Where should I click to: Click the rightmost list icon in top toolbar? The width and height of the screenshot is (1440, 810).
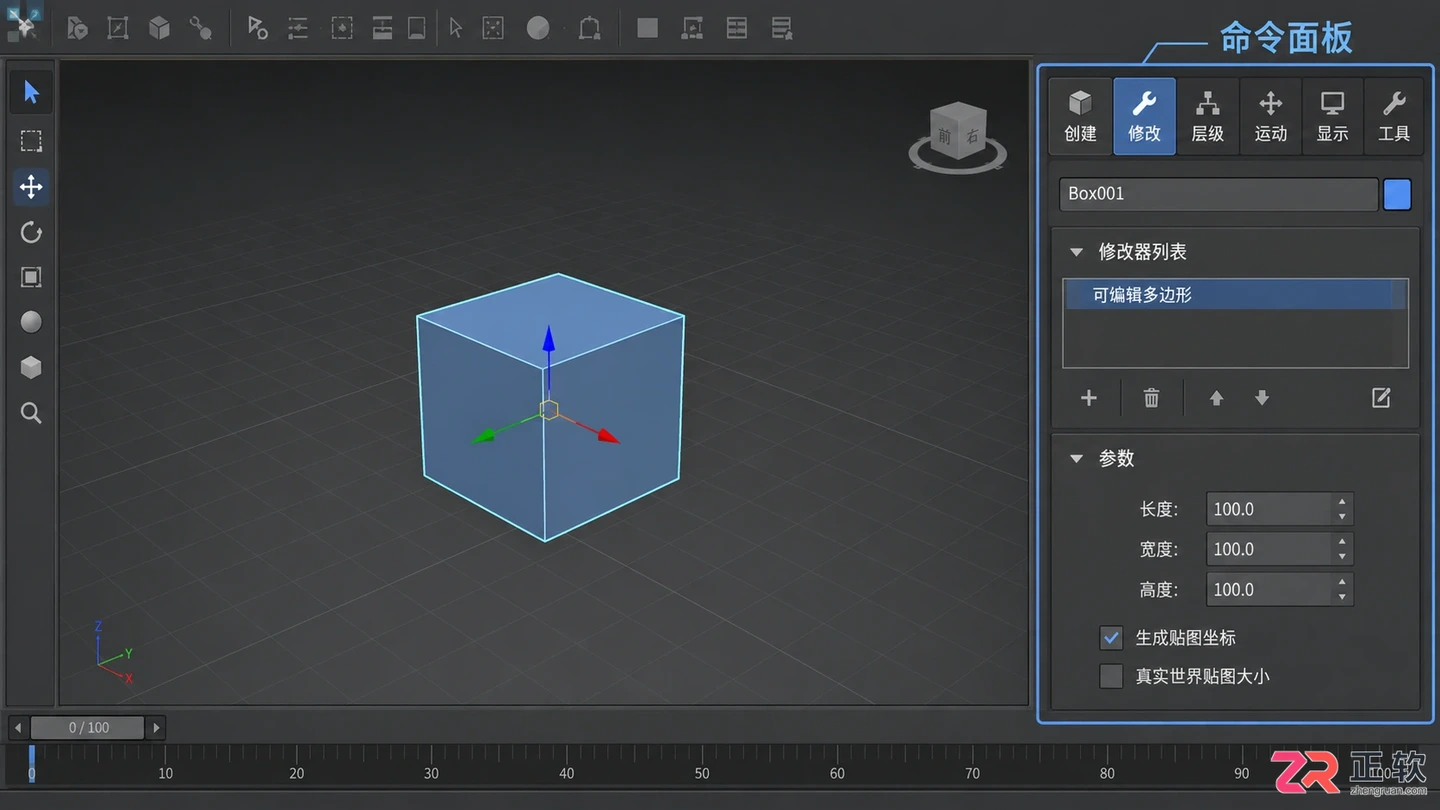click(782, 28)
